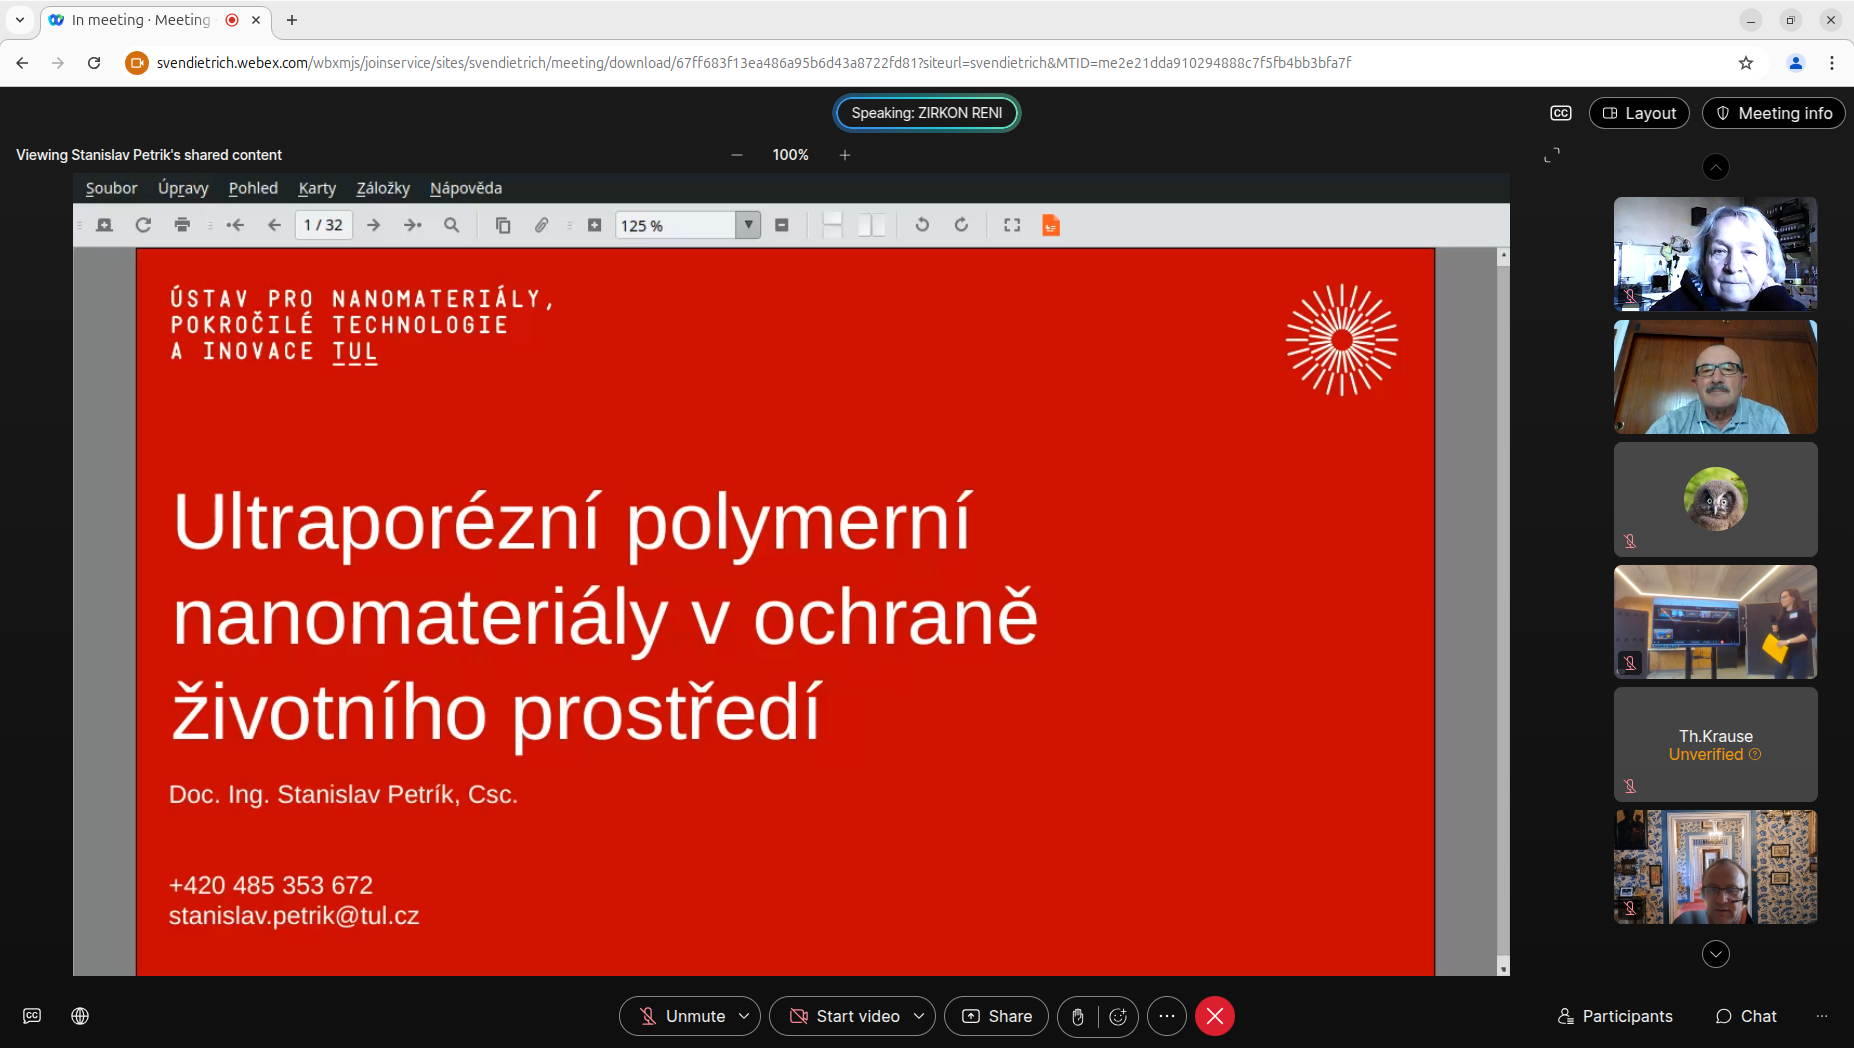Unmute the microphone
The width and height of the screenshot is (1854, 1048).
click(x=682, y=1016)
